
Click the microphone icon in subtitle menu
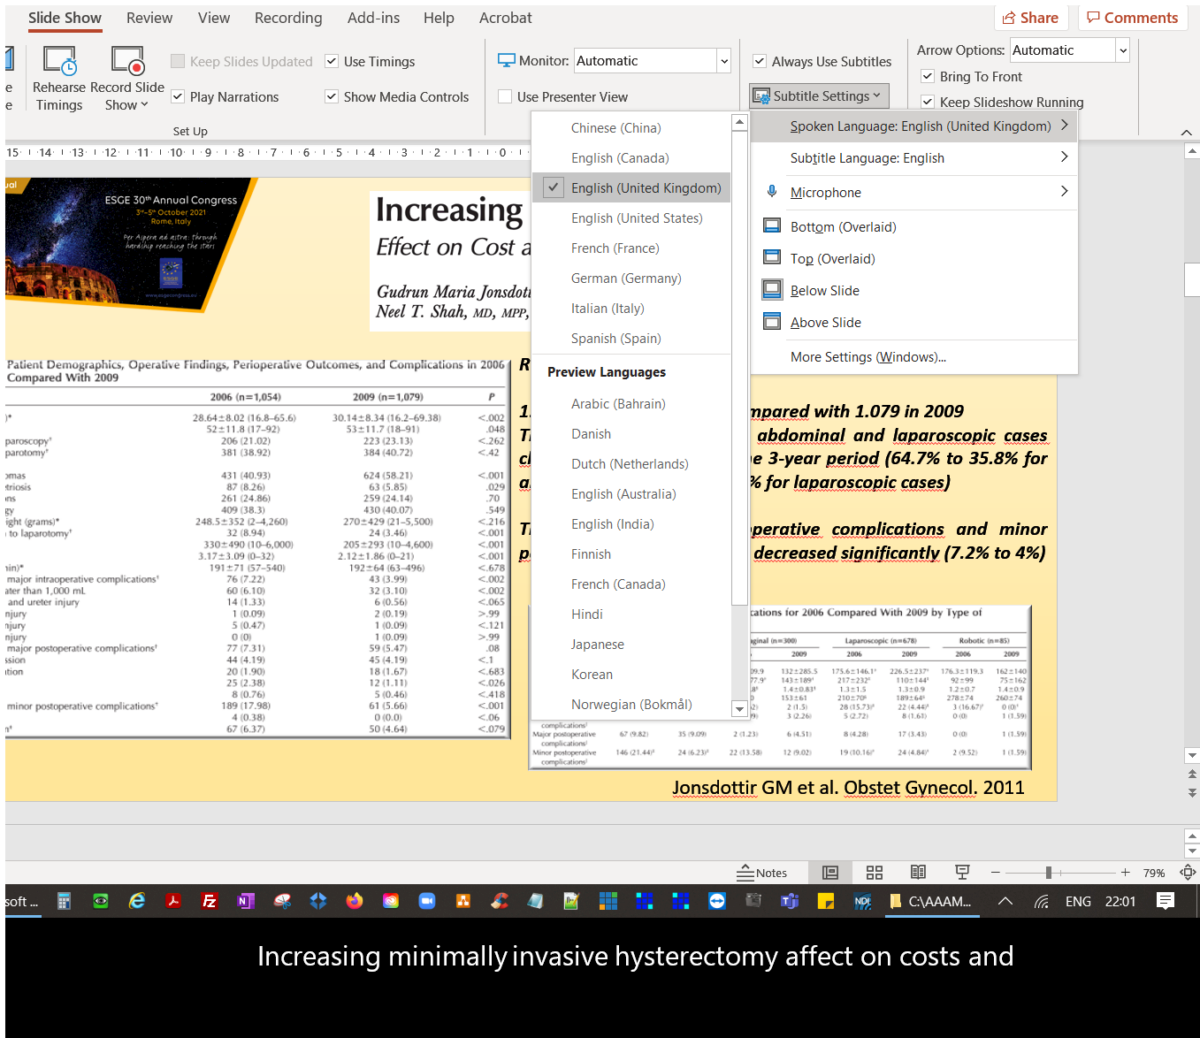pos(772,192)
